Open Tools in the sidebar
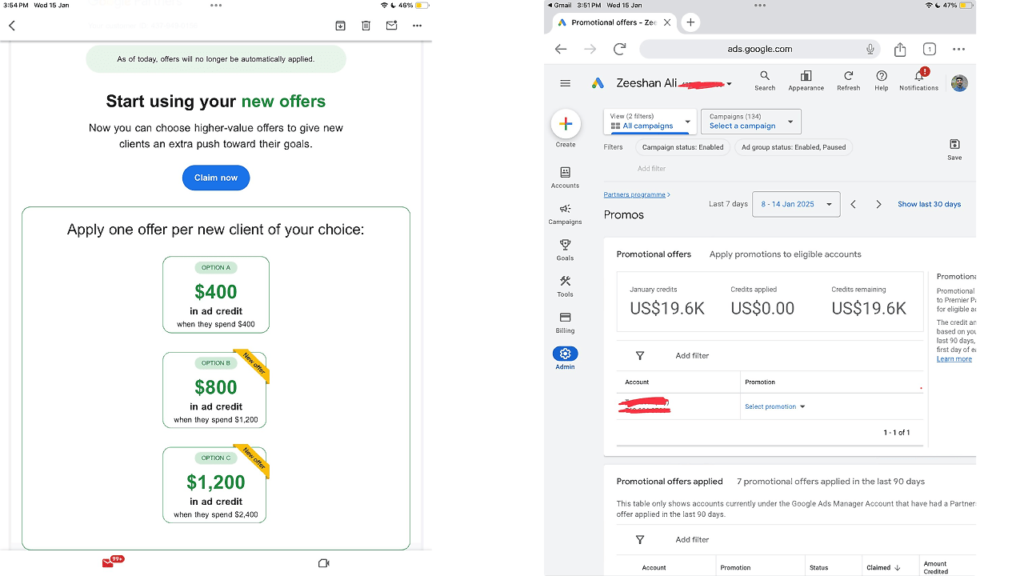Screen dimensions: 1024x576 coord(565,286)
